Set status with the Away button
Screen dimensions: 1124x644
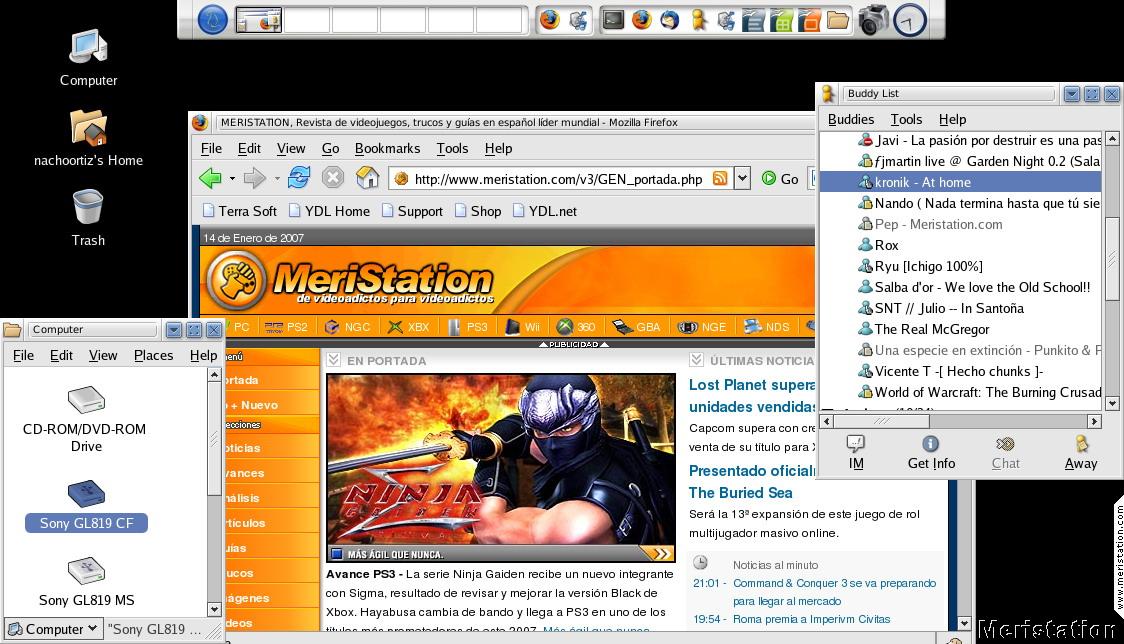1080,453
